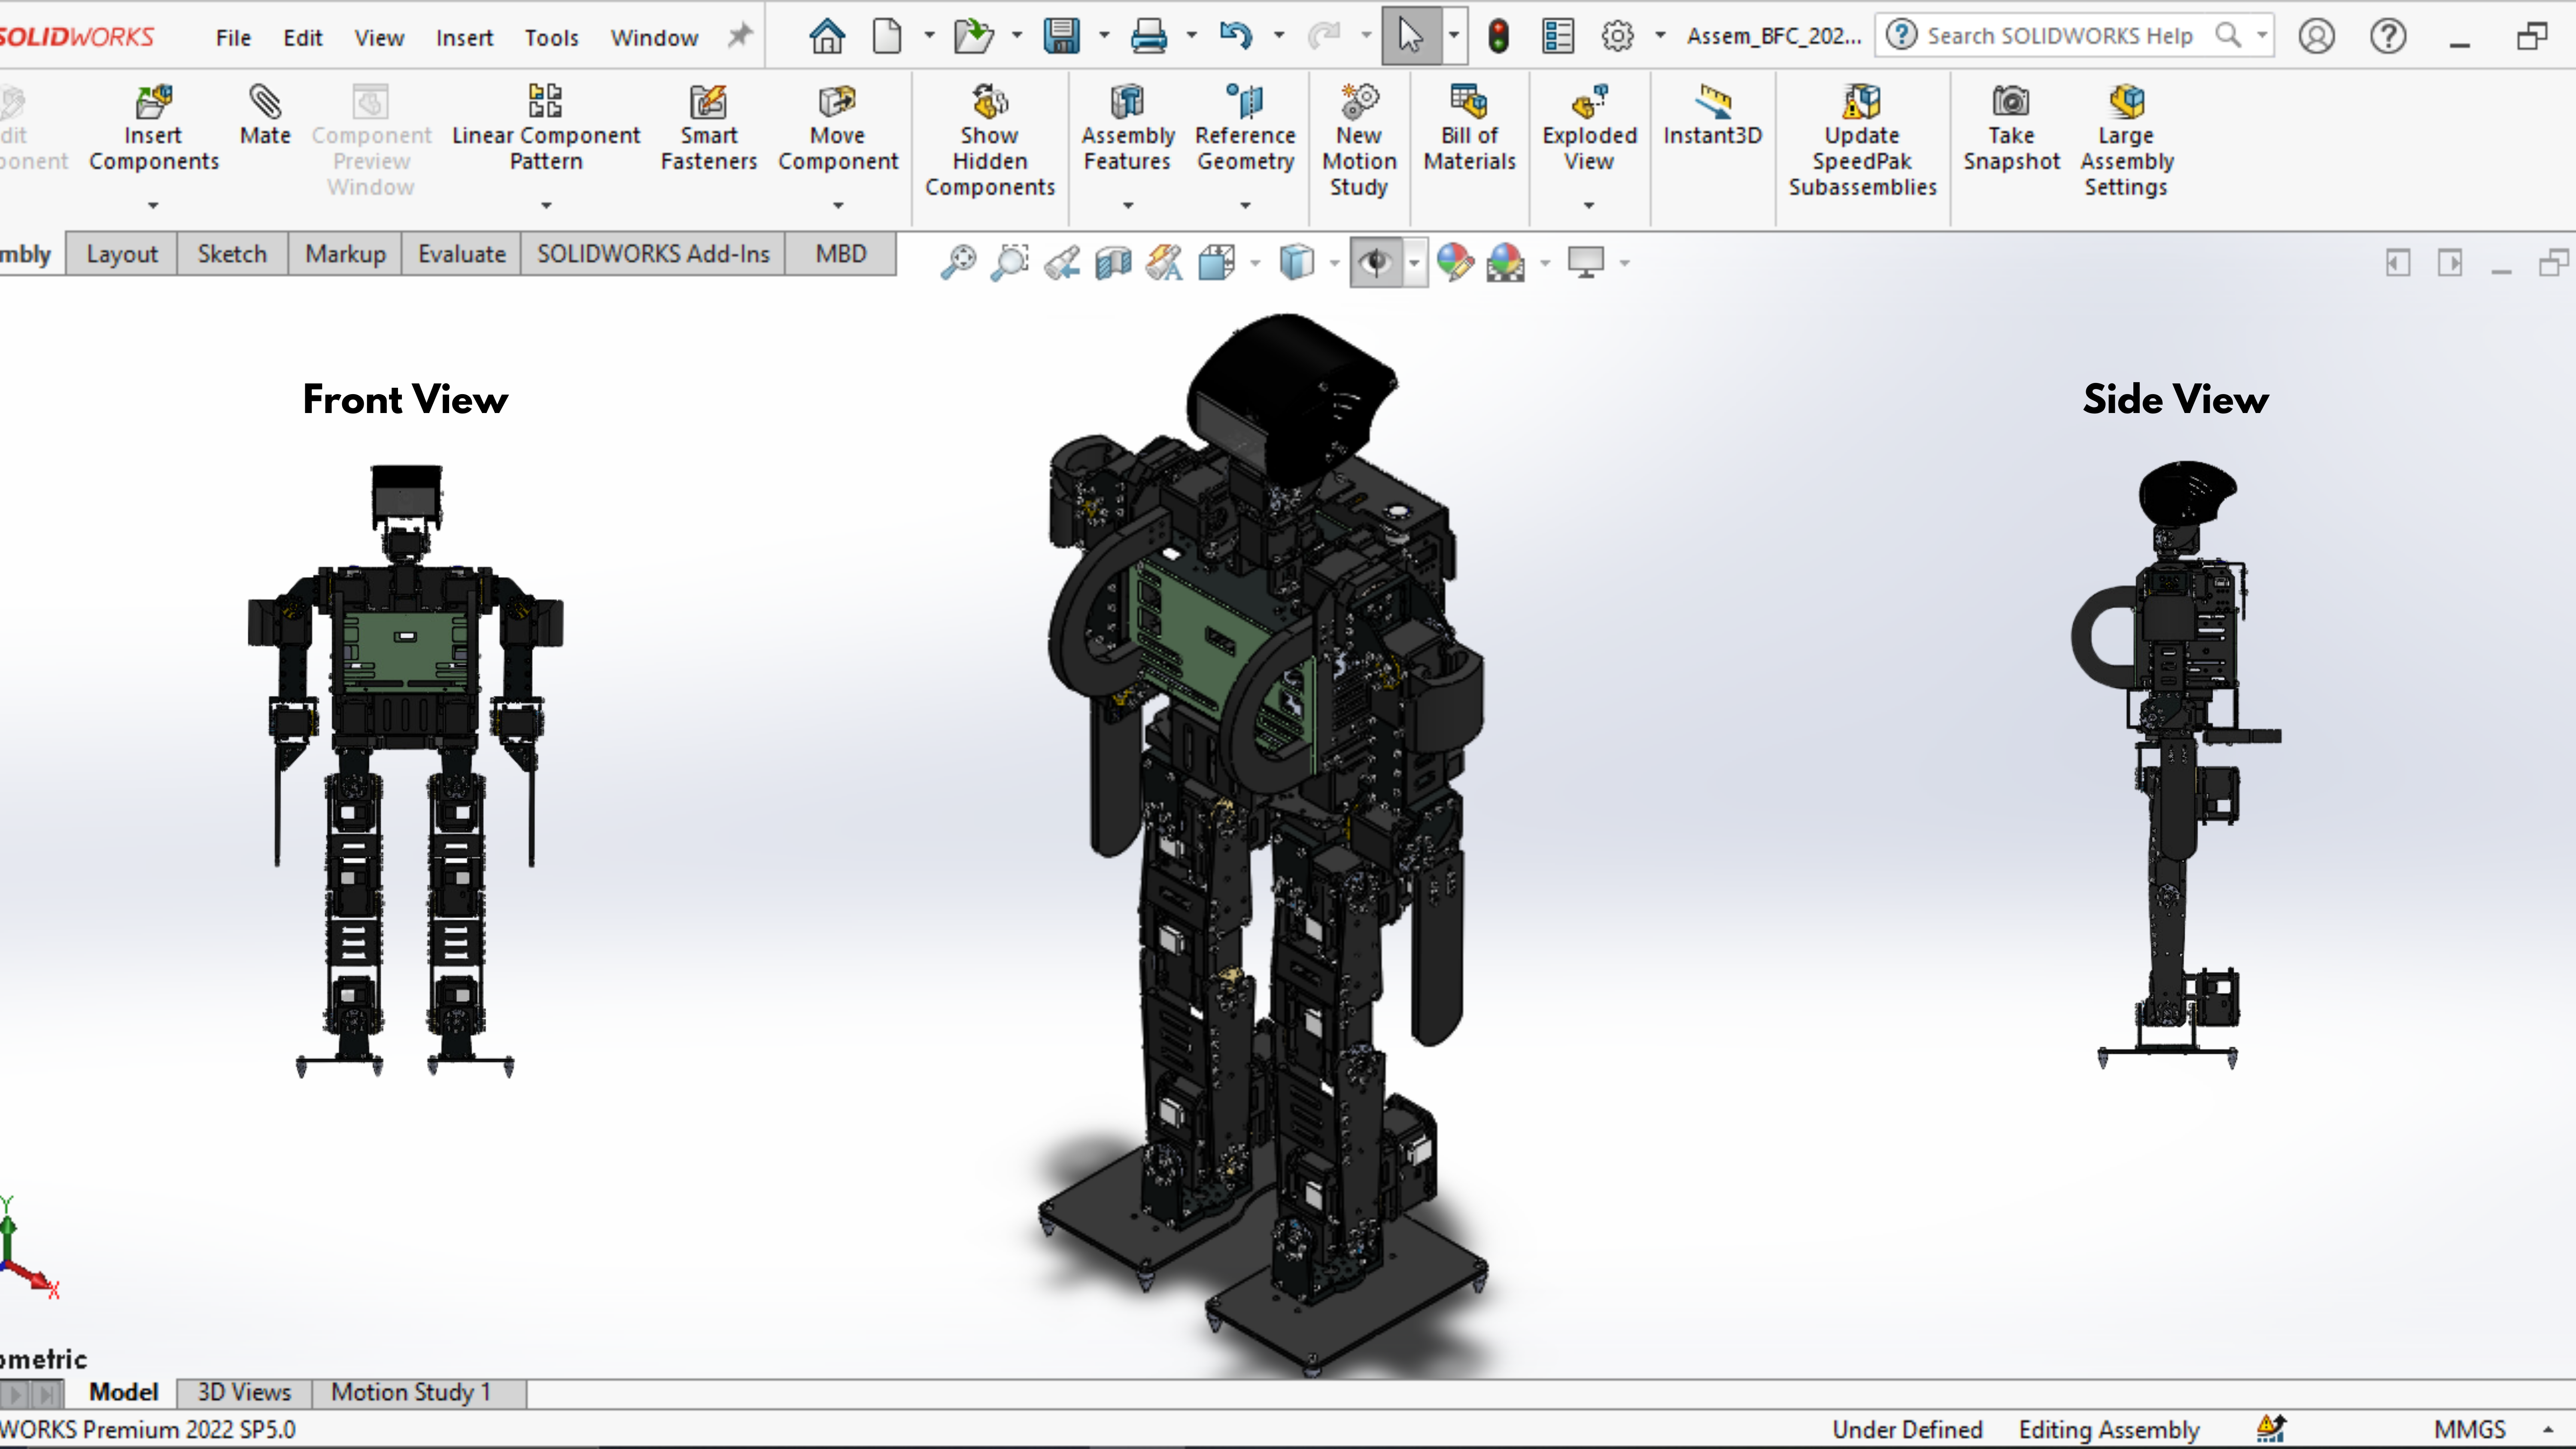Open Assembly Features tool
This screenshot has height=1449, width=2576.
[1127, 129]
